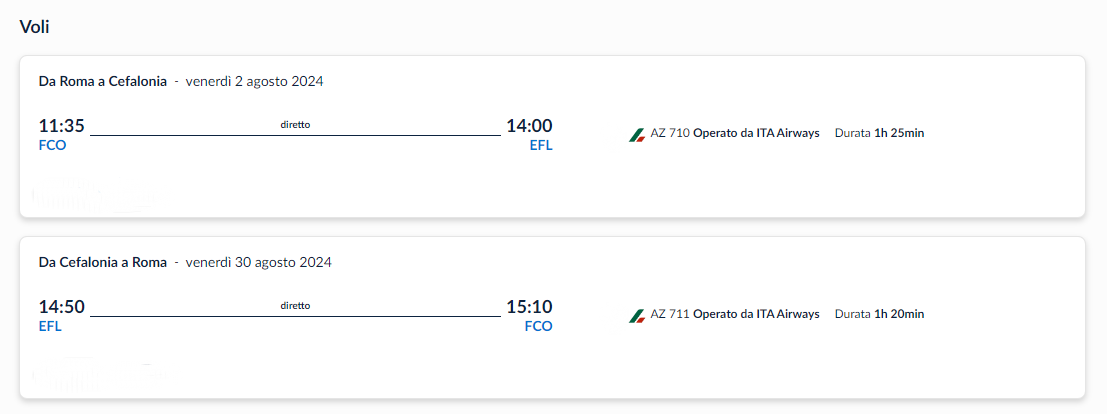Click the 'Da Cefalonia a Roma' heading

[103, 262]
